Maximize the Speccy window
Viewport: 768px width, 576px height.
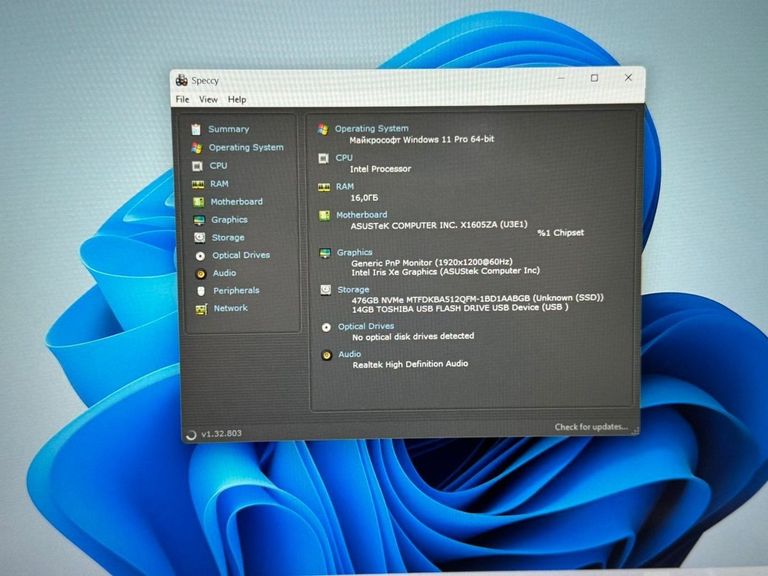[594, 78]
